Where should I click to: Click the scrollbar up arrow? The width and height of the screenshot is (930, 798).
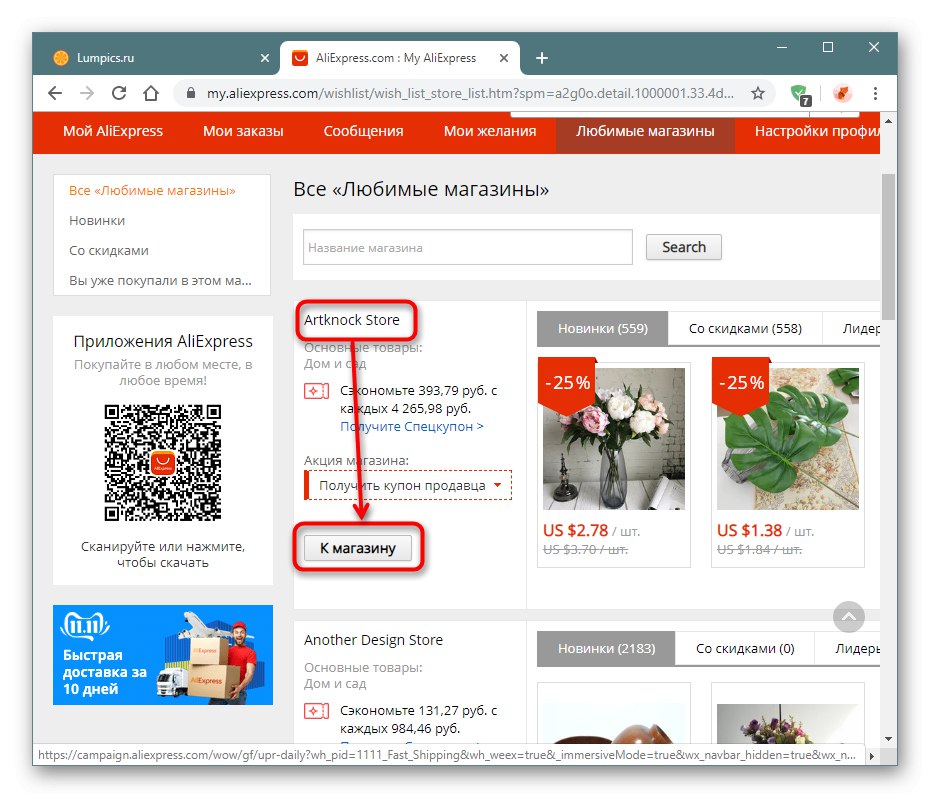[x=888, y=121]
